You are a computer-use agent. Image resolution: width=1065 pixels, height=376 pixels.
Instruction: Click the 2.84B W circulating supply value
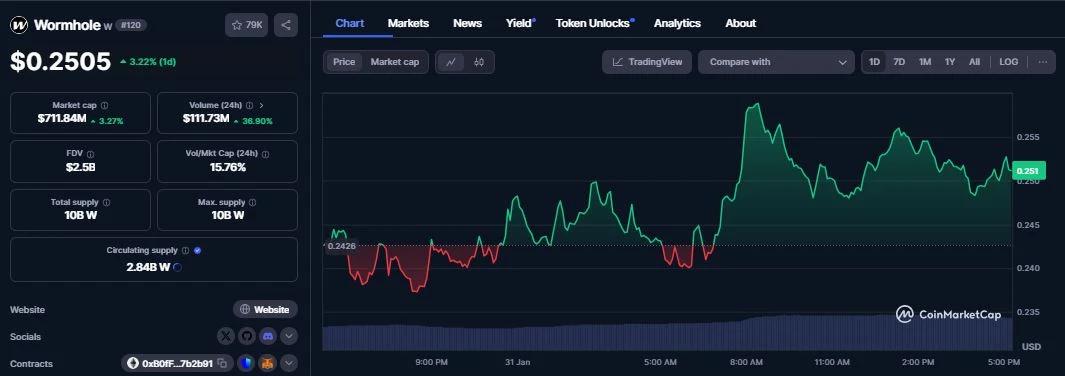148,267
